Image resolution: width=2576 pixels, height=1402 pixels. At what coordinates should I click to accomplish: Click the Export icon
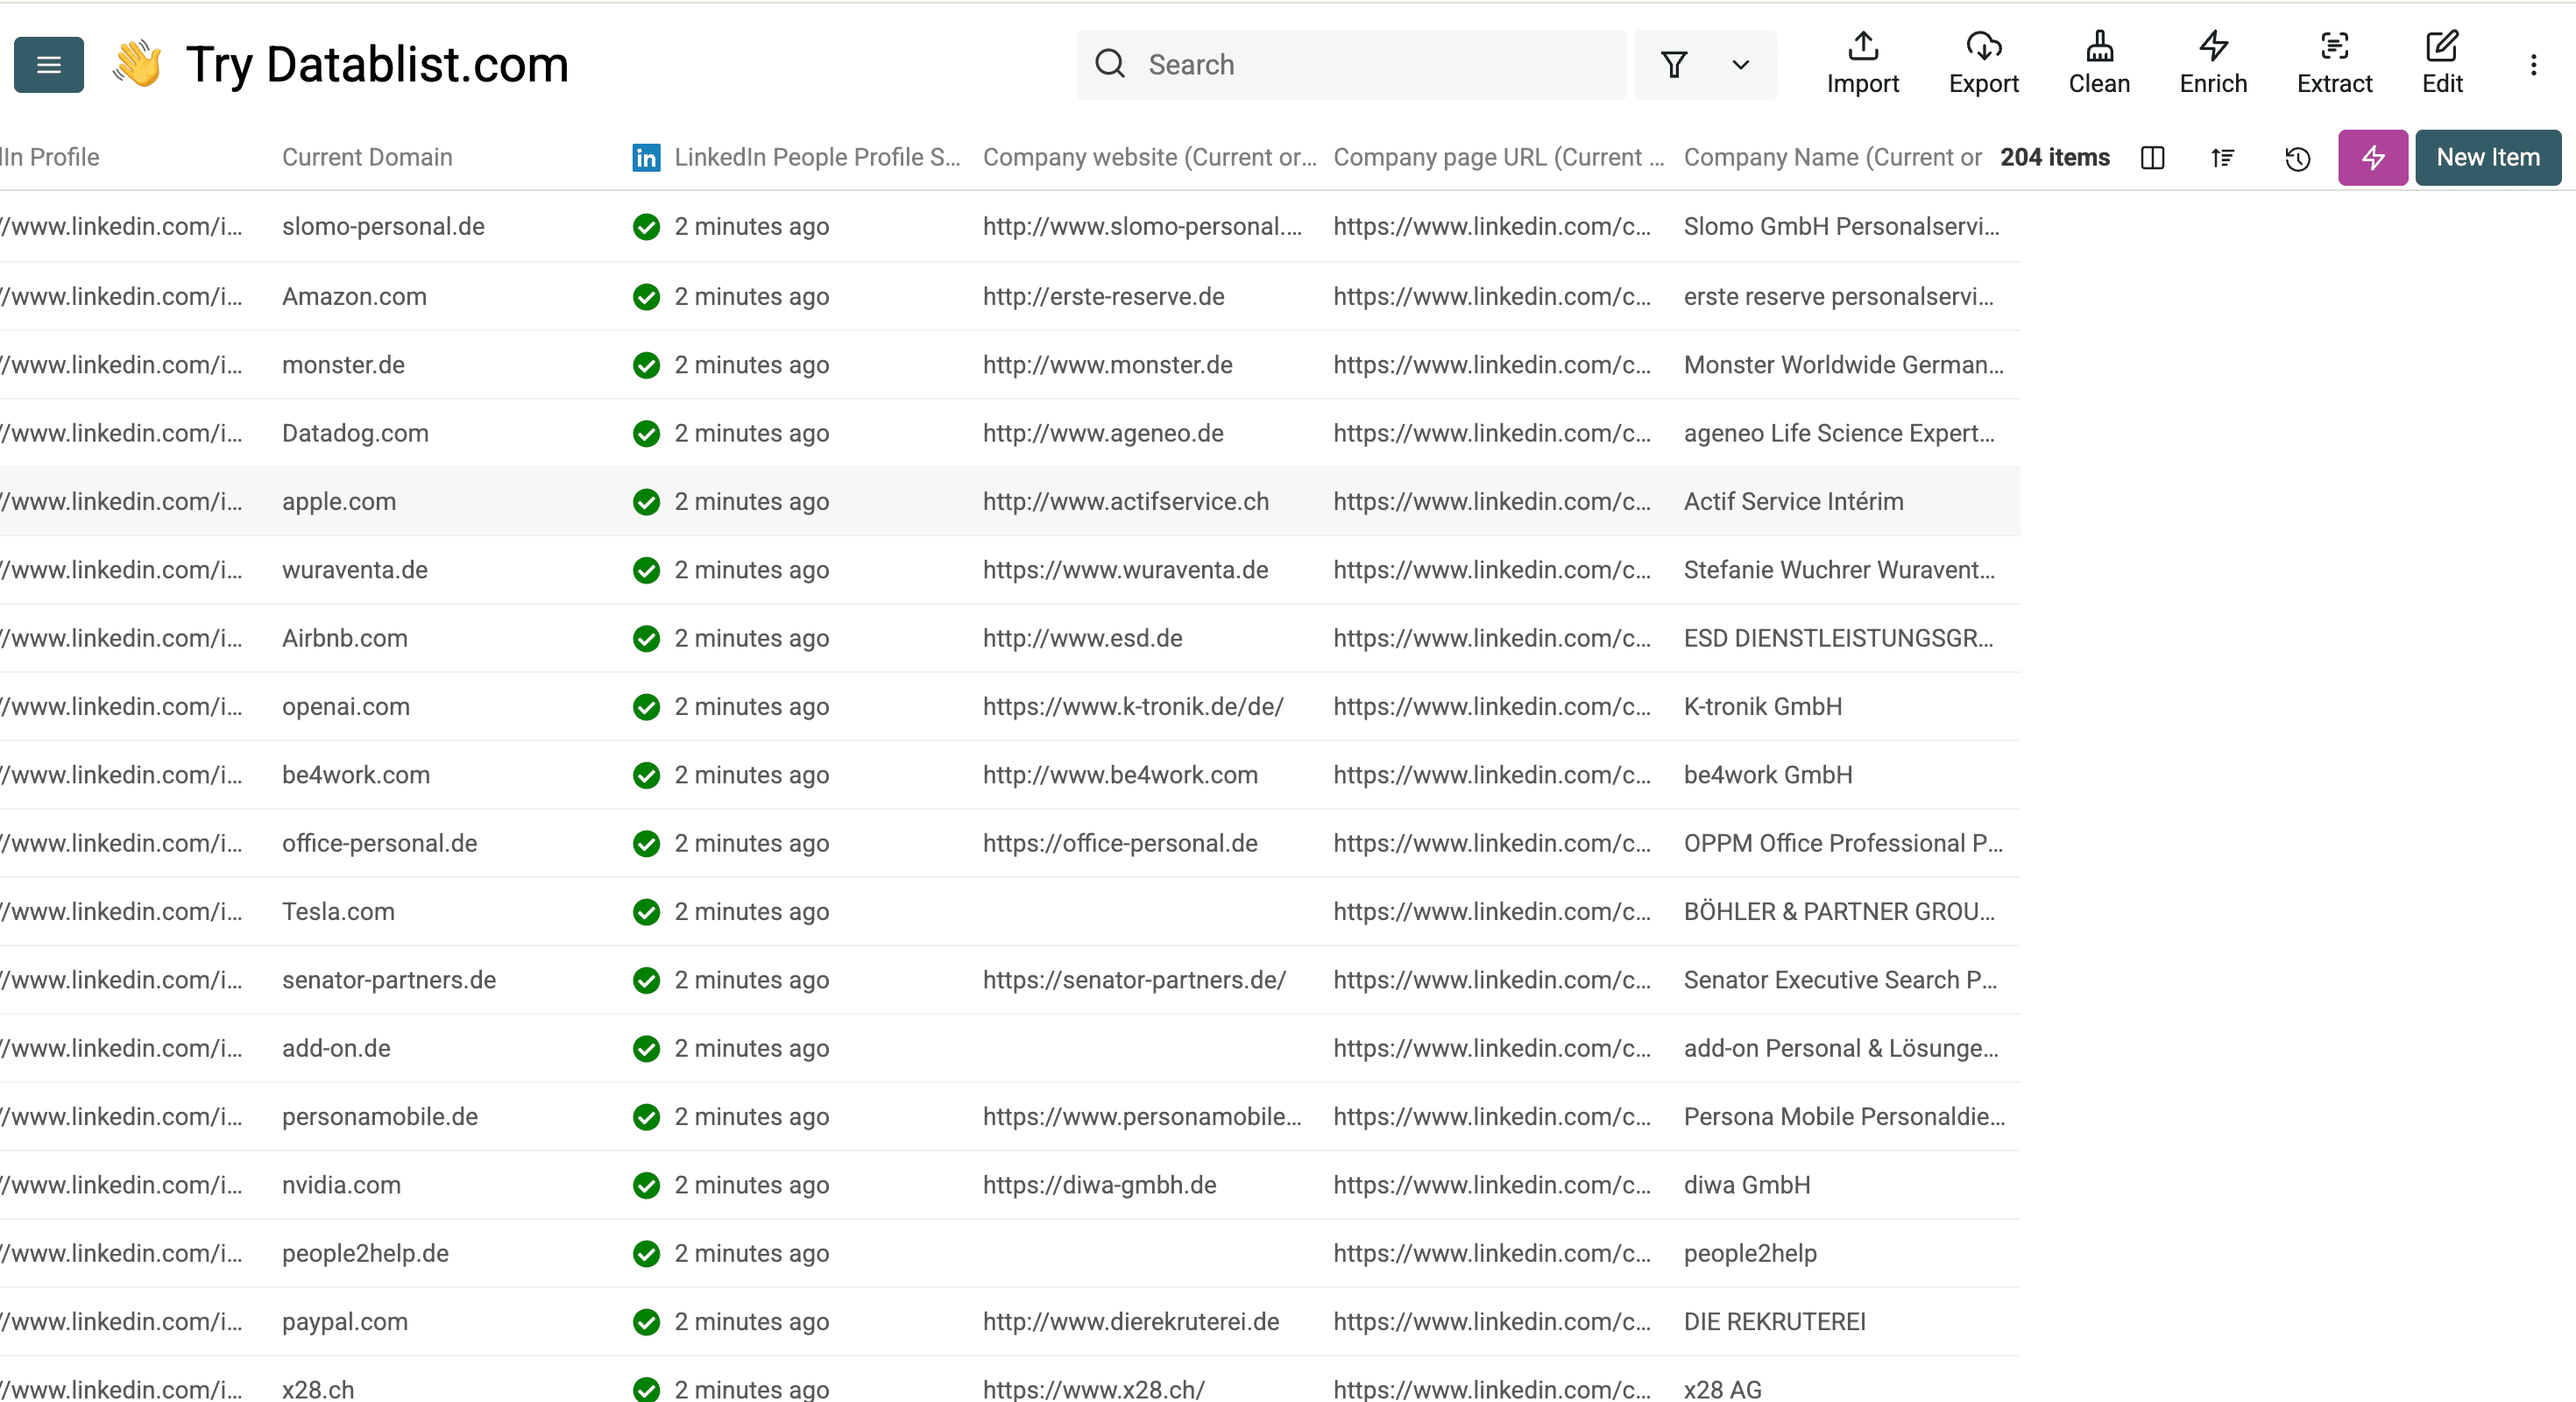coord(1984,62)
